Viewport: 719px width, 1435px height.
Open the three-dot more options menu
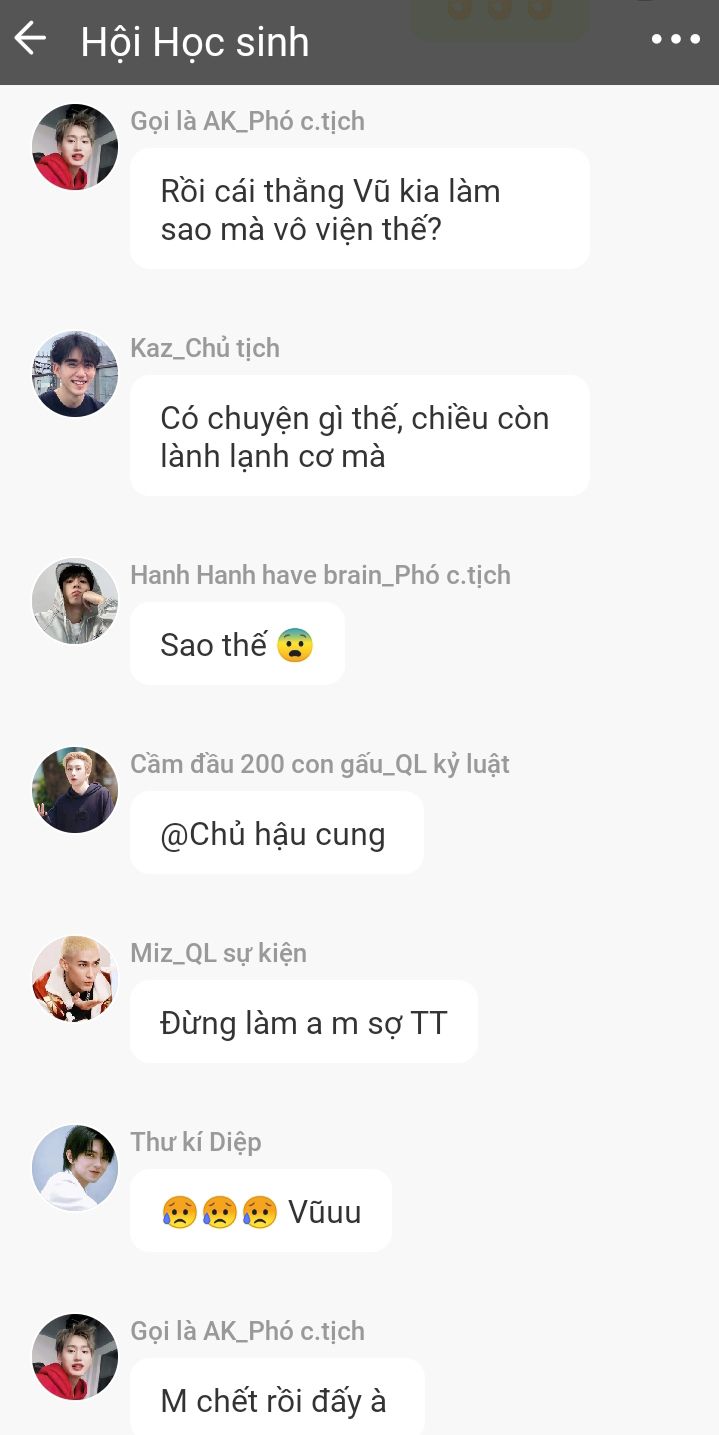(x=676, y=40)
